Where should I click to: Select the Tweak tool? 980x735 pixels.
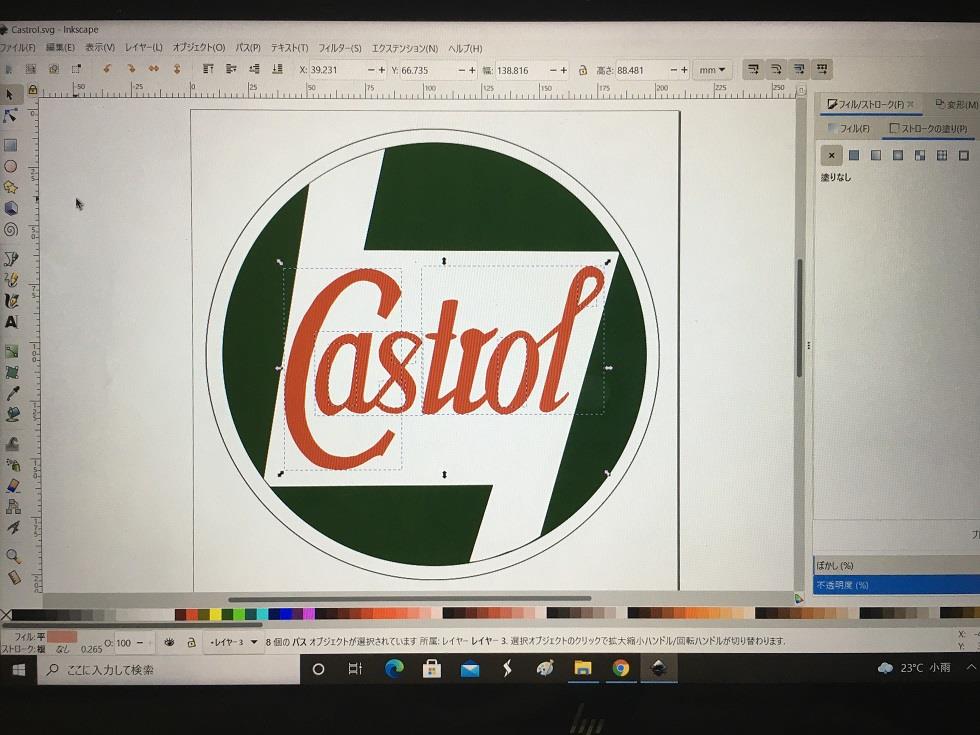[x=12, y=444]
